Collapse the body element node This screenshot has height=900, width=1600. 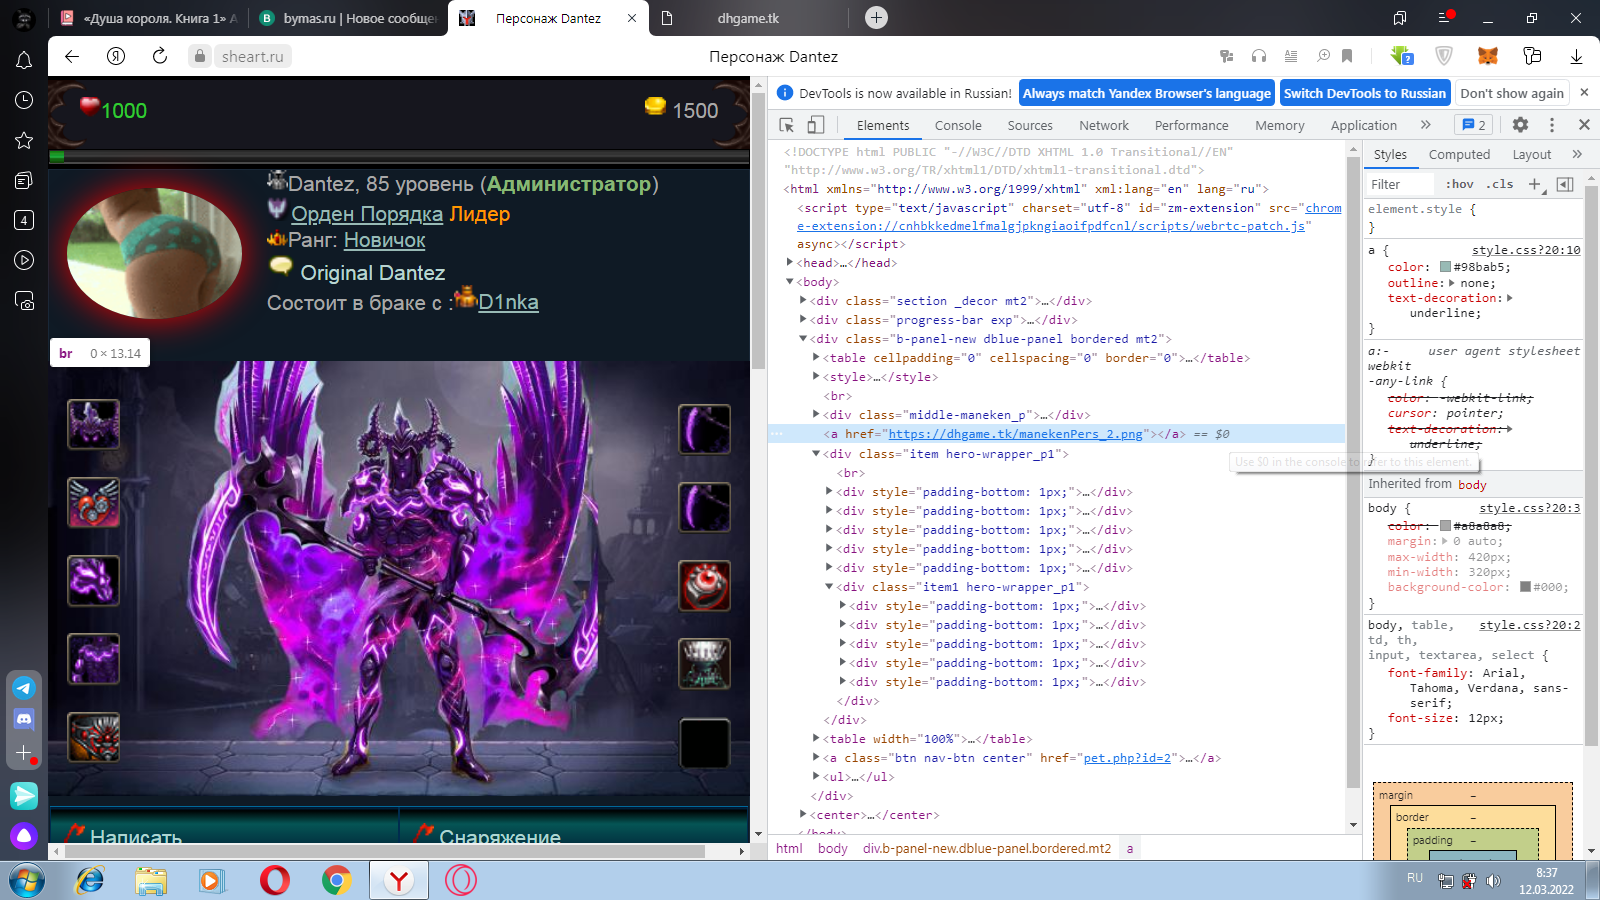coord(790,282)
